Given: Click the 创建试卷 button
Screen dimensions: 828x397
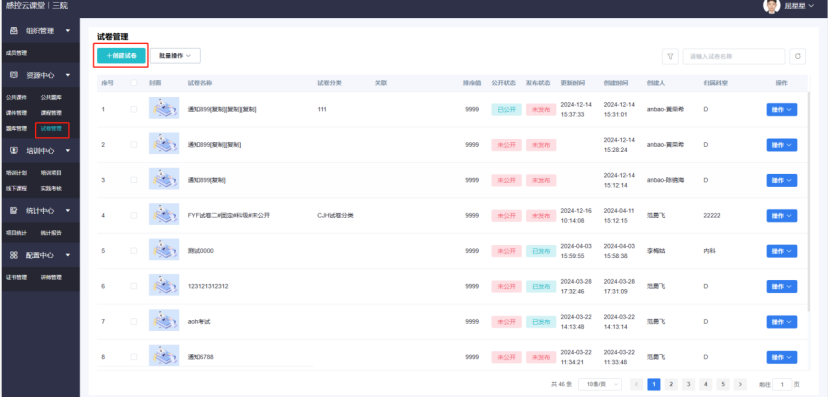Looking at the screenshot, I should click(121, 55).
